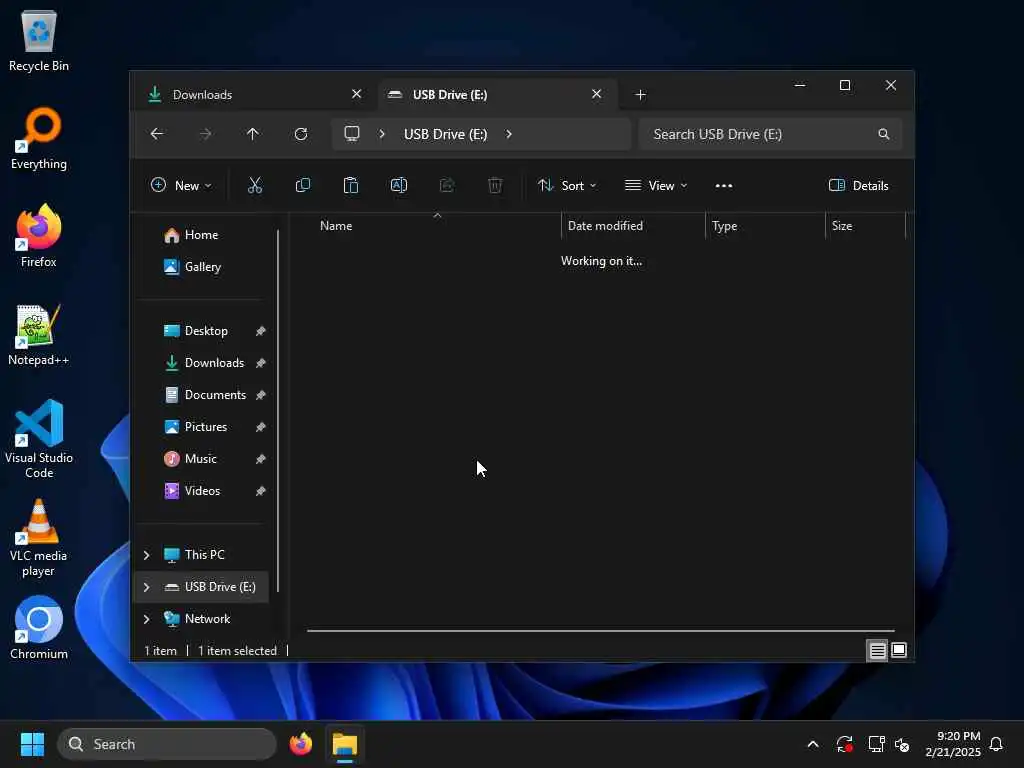Open the View dropdown menu
Viewport: 1024px width, 768px height.
[x=656, y=185]
